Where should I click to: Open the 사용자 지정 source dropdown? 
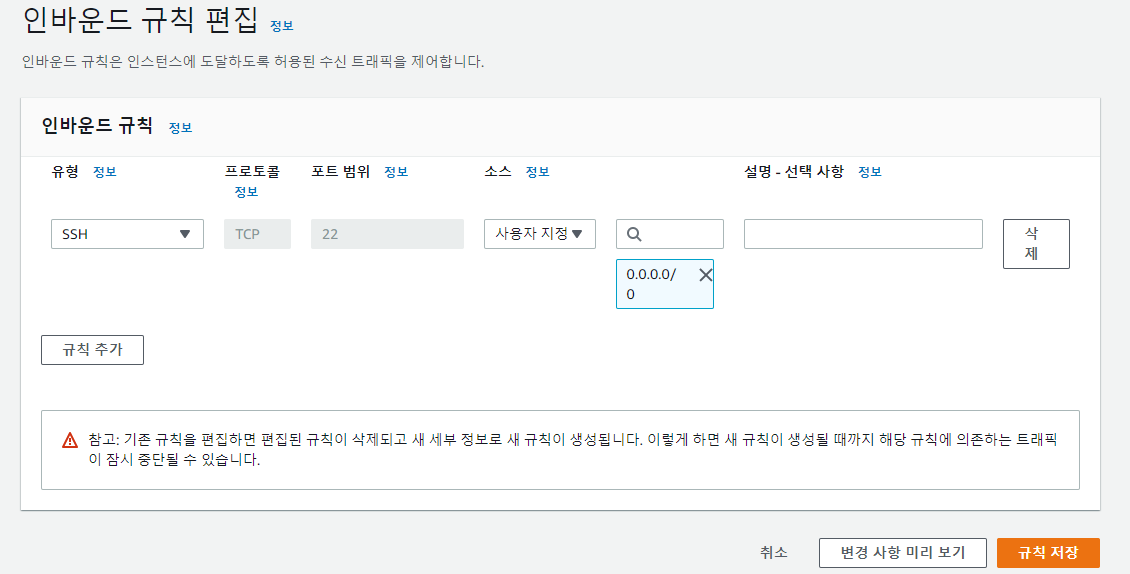click(x=540, y=234)
